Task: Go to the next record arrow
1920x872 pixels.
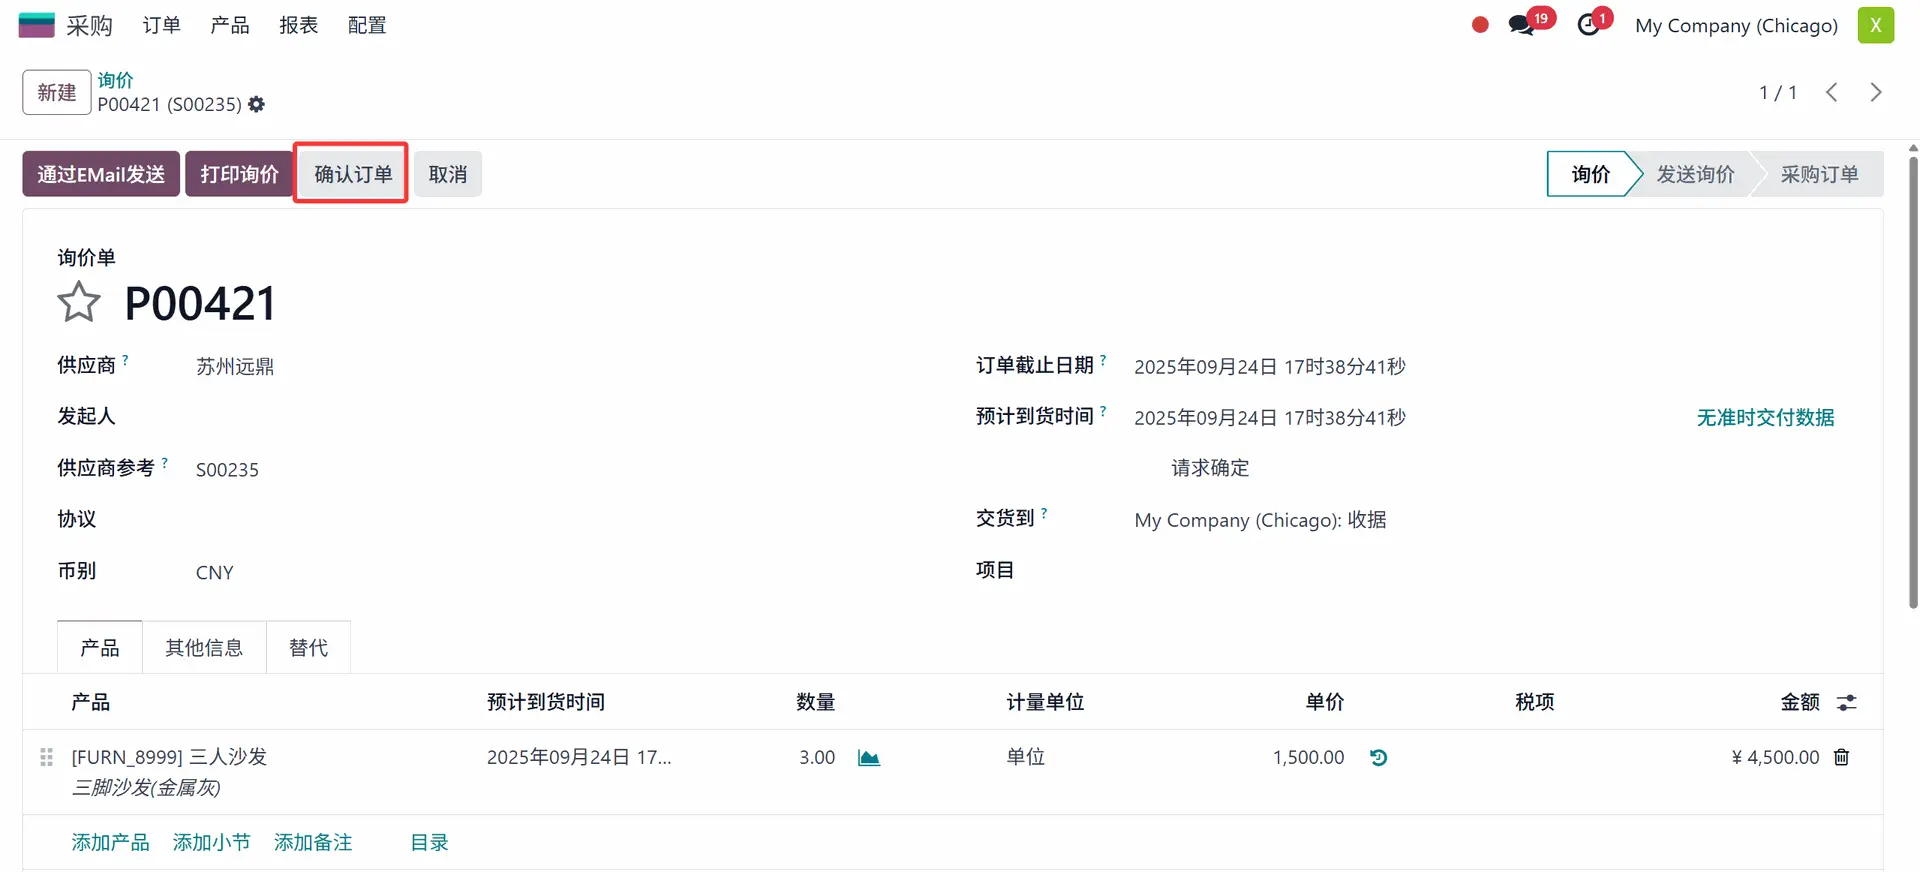Action: point(1875,92)
